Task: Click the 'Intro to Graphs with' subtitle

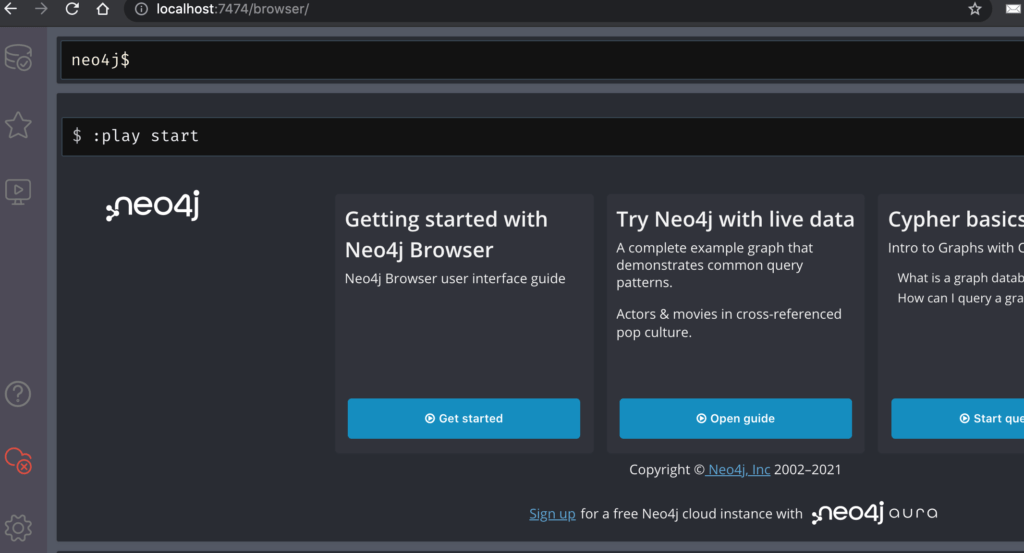Action: (x=955, y=248)
